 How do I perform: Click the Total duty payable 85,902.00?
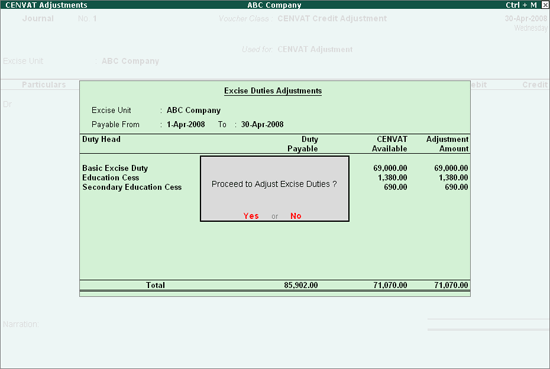(x=301, y=285)
